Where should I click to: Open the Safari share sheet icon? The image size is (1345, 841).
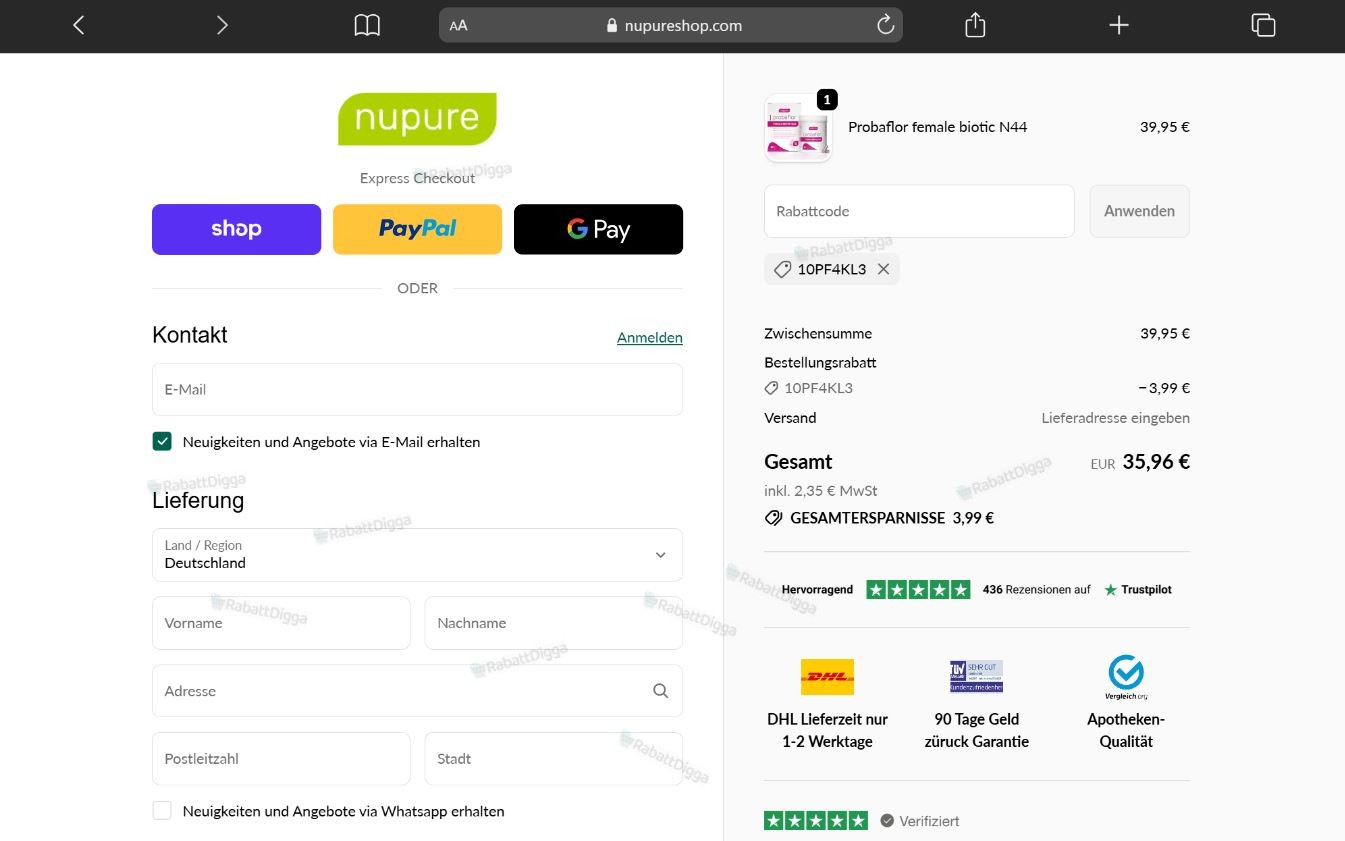[975, 25]
